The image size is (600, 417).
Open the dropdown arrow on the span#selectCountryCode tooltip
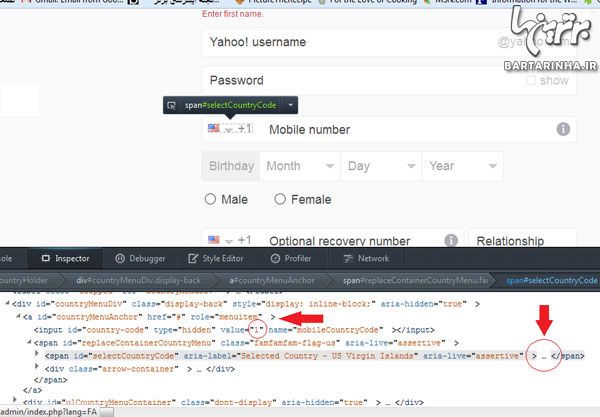pyautogui.click(x=290, y=105)
